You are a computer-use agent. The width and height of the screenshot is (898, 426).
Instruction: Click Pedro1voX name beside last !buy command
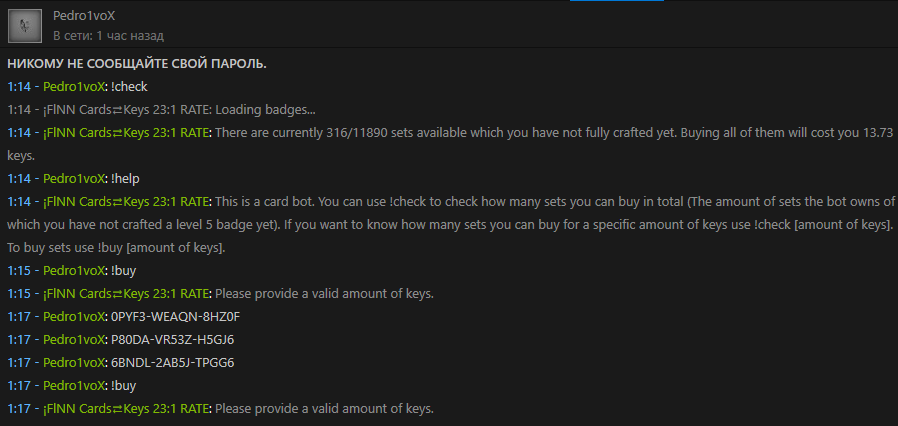[74, 386]
